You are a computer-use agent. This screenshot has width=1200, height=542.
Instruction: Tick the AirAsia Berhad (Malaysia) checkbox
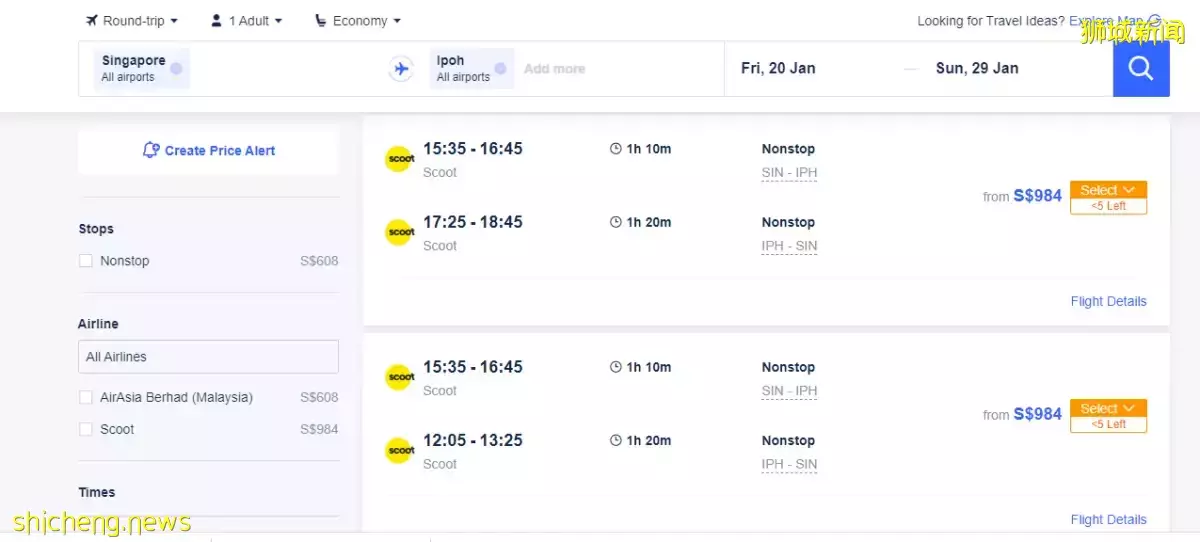pos(86,397)
